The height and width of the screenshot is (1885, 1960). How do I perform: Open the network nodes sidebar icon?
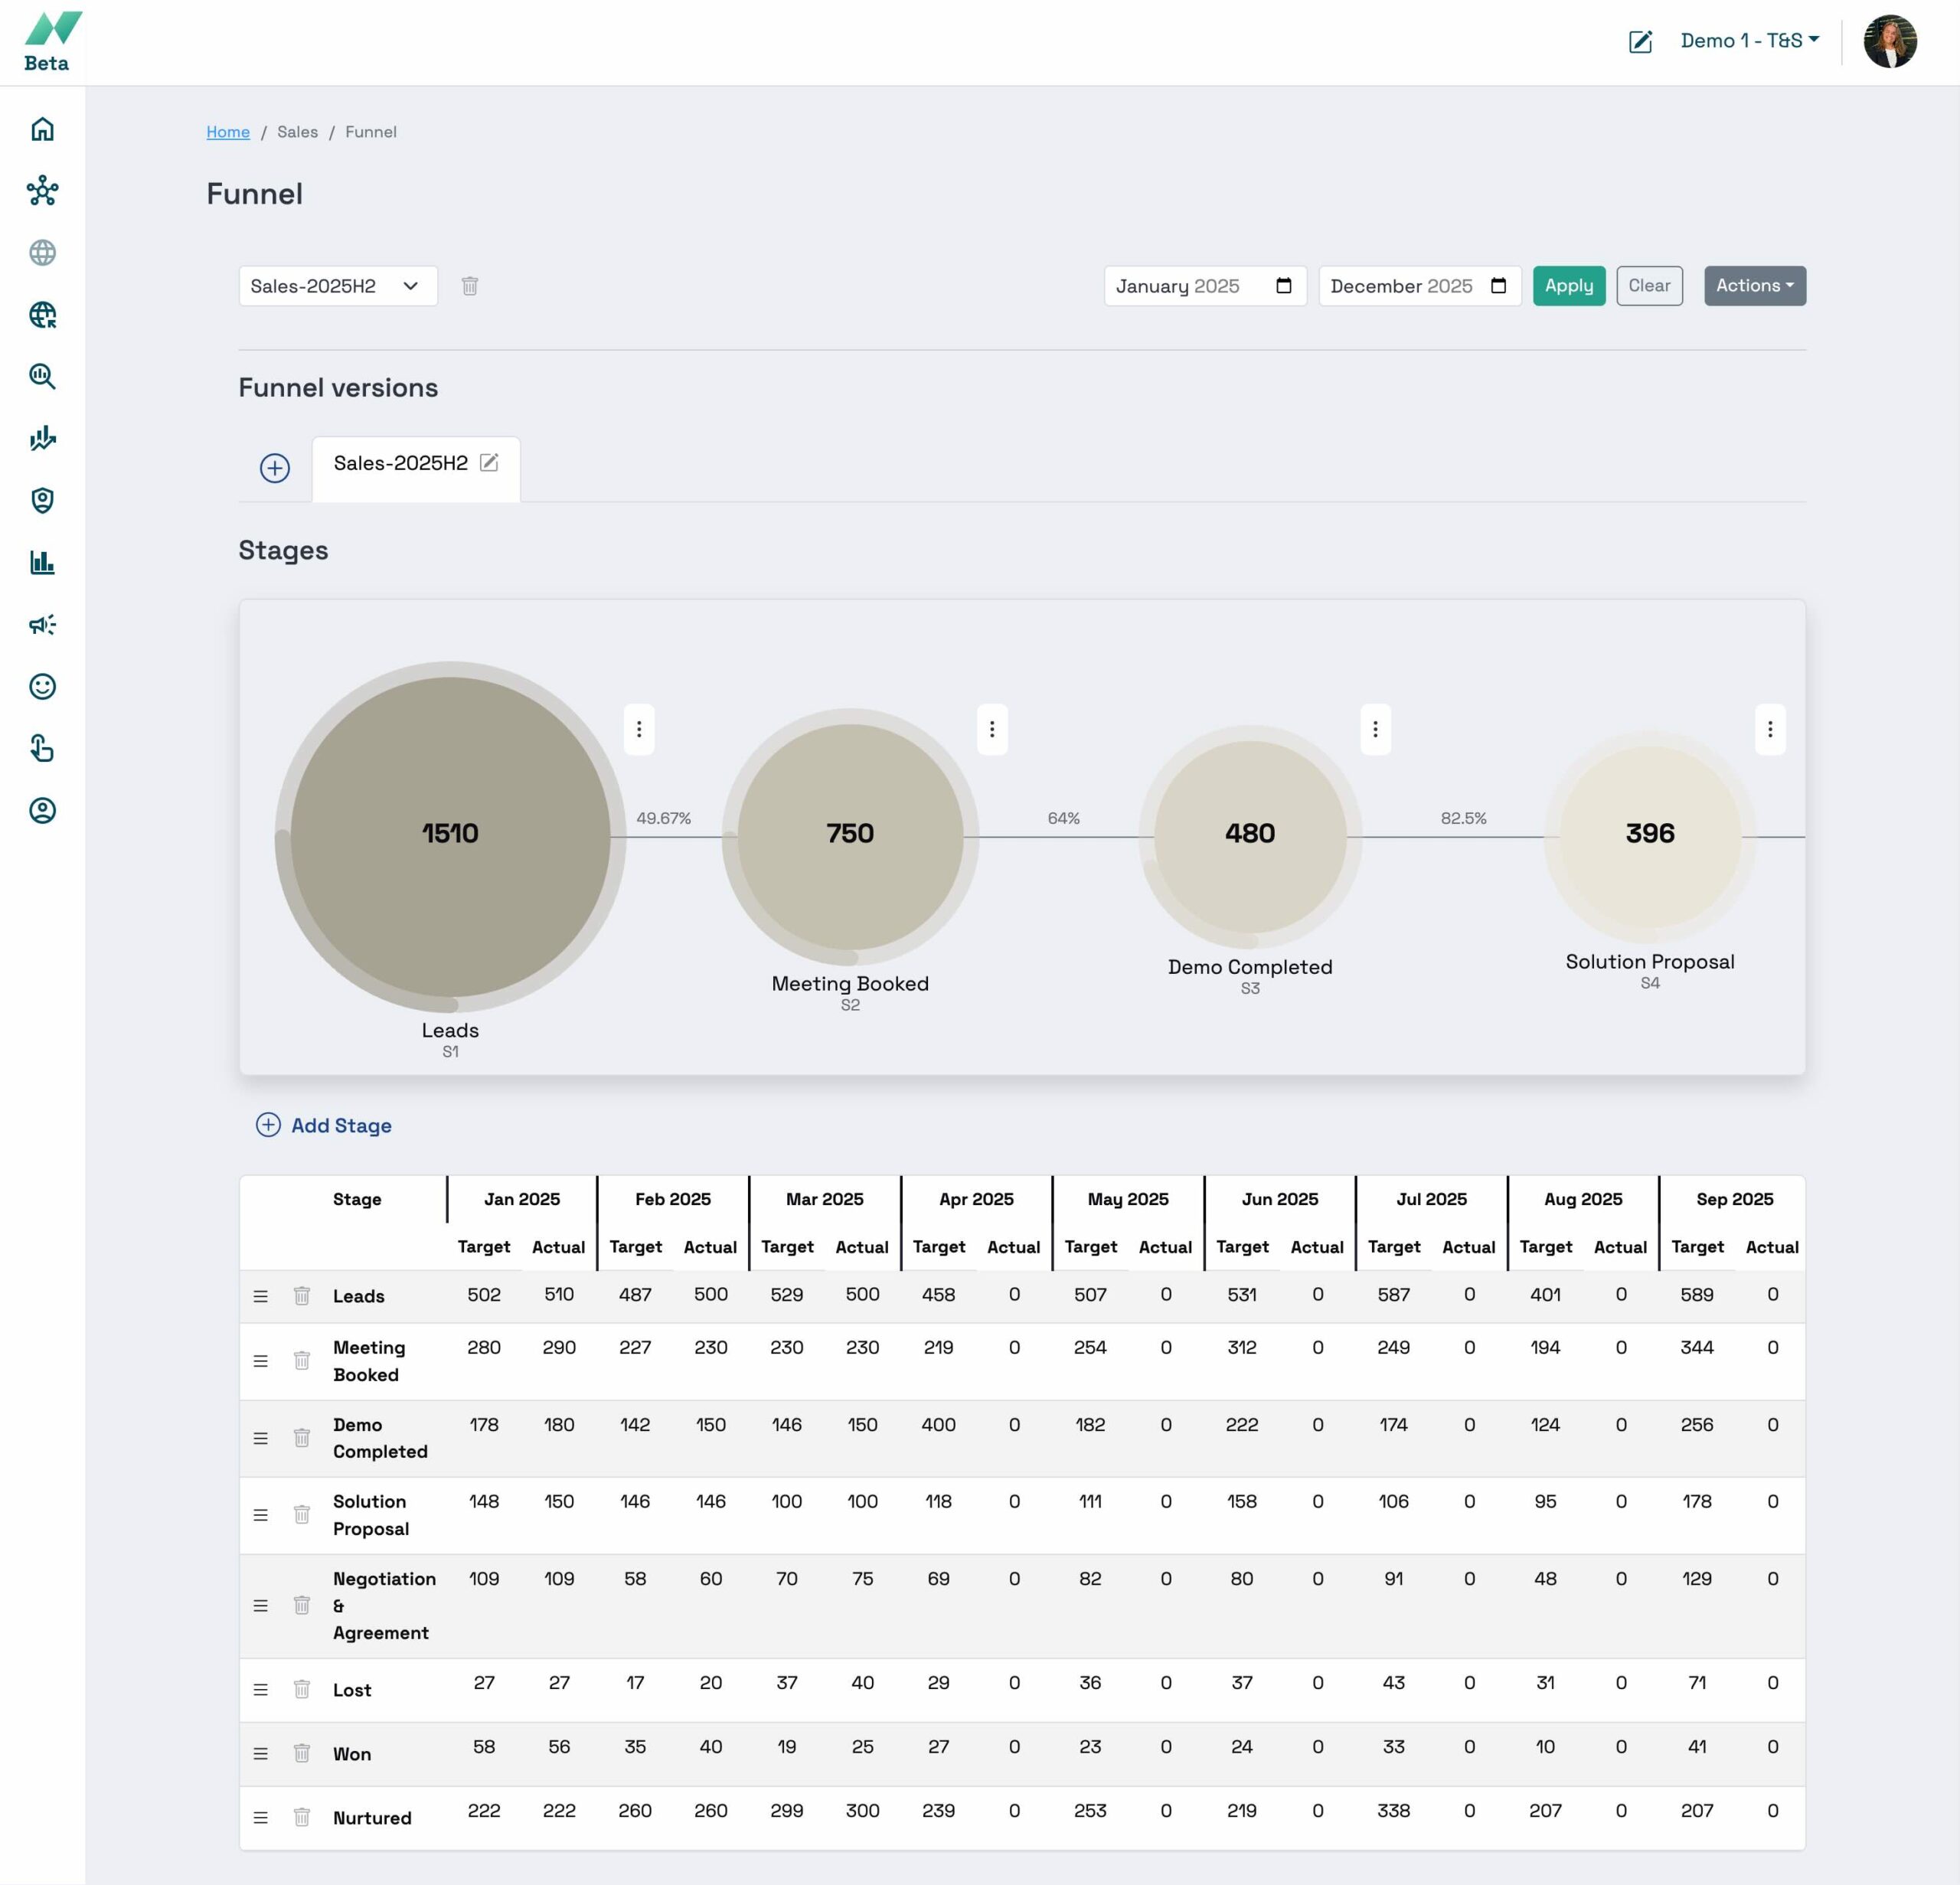point(42,191)
